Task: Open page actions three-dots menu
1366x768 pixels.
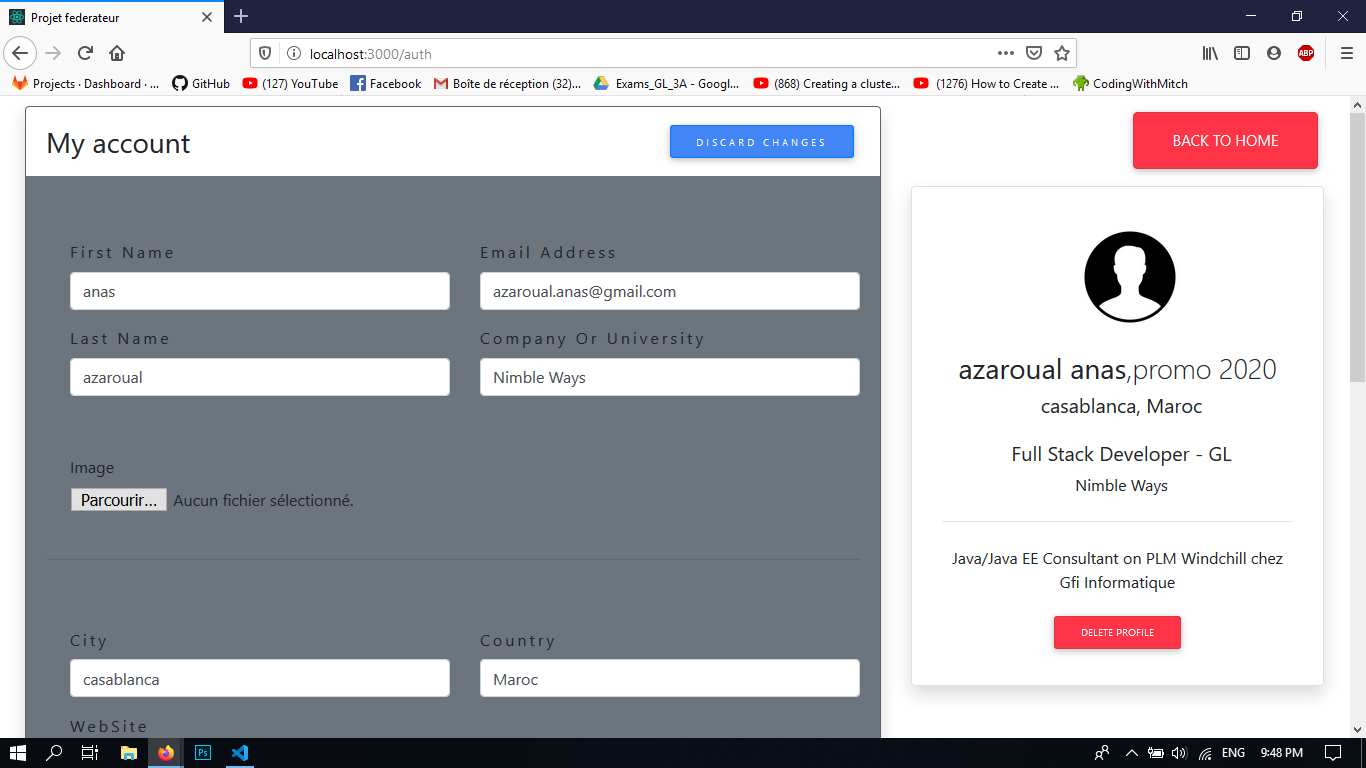Action: click(x=1006, y=53)
